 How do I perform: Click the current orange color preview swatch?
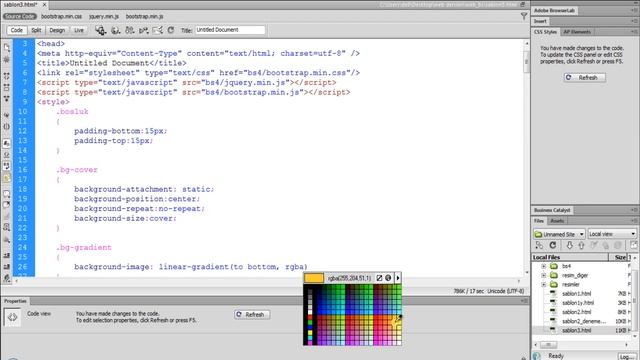(314, 278)
